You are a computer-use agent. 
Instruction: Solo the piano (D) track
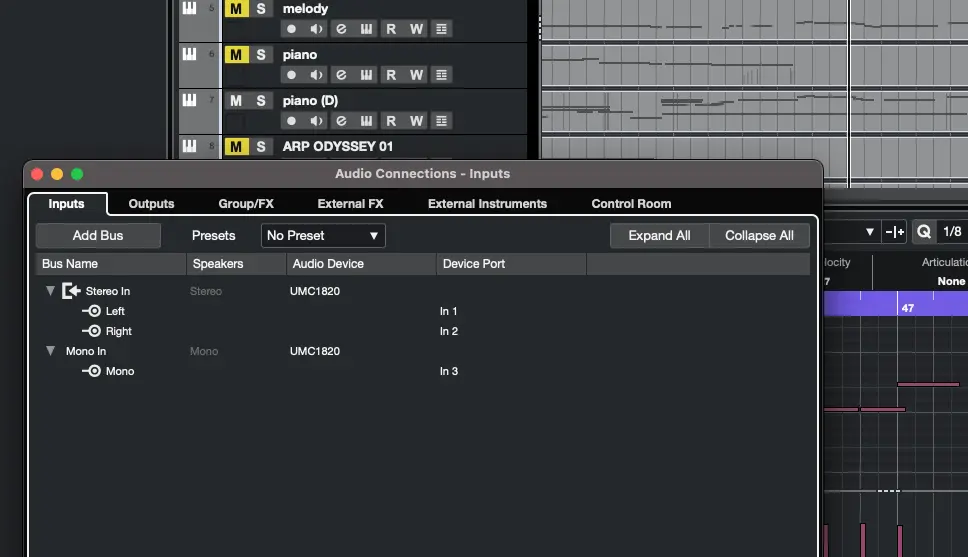[x=261, y=101]
